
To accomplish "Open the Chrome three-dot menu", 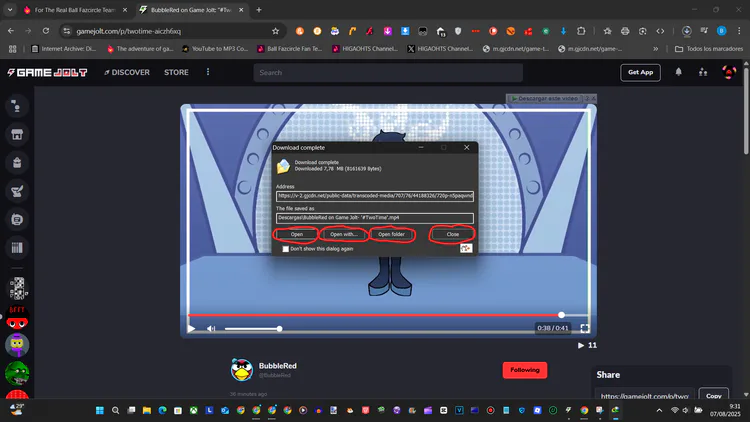I will click(x=739, y=31).
